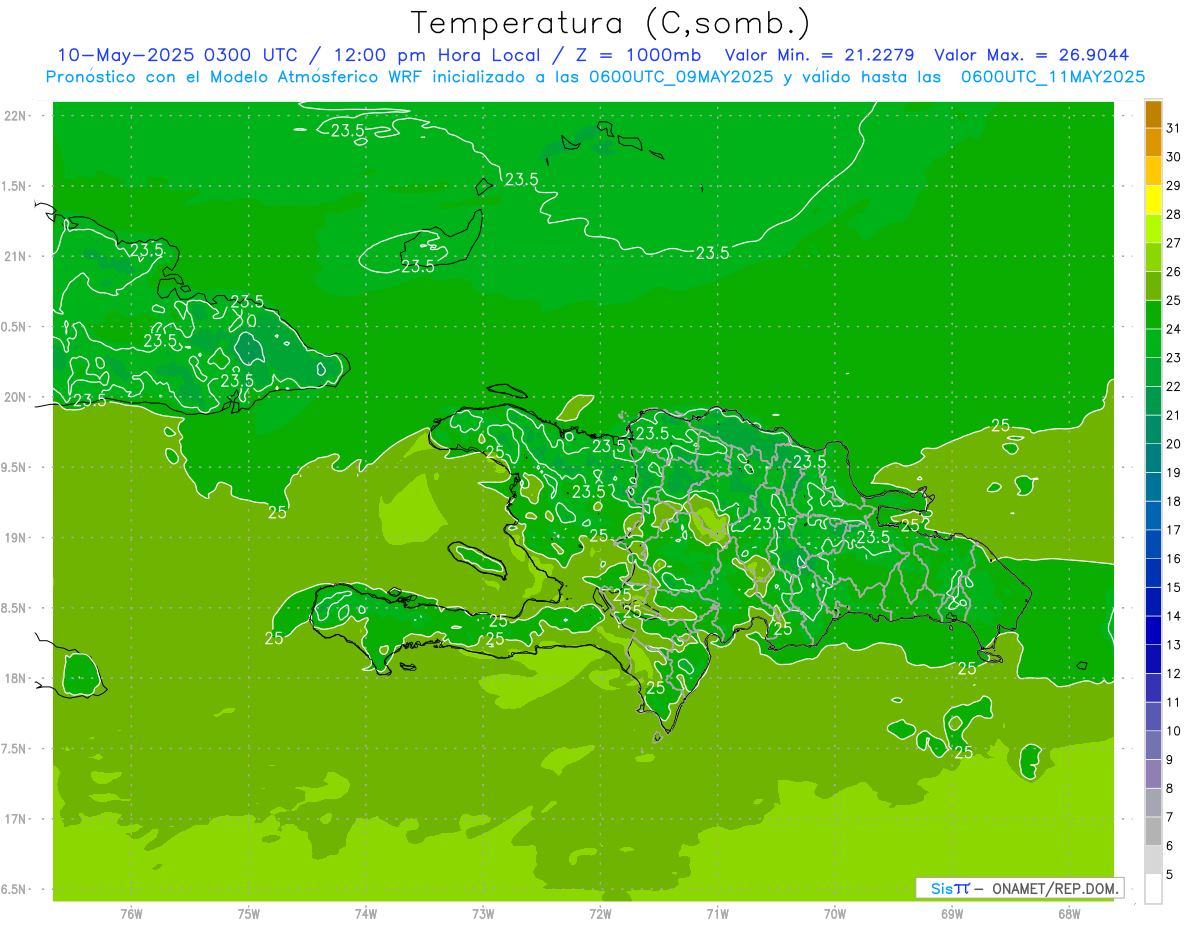The width and height of the screenshot is (1200, 927).
Task: Click the colour bar label '18'
Action: (x=1173, y=501)
